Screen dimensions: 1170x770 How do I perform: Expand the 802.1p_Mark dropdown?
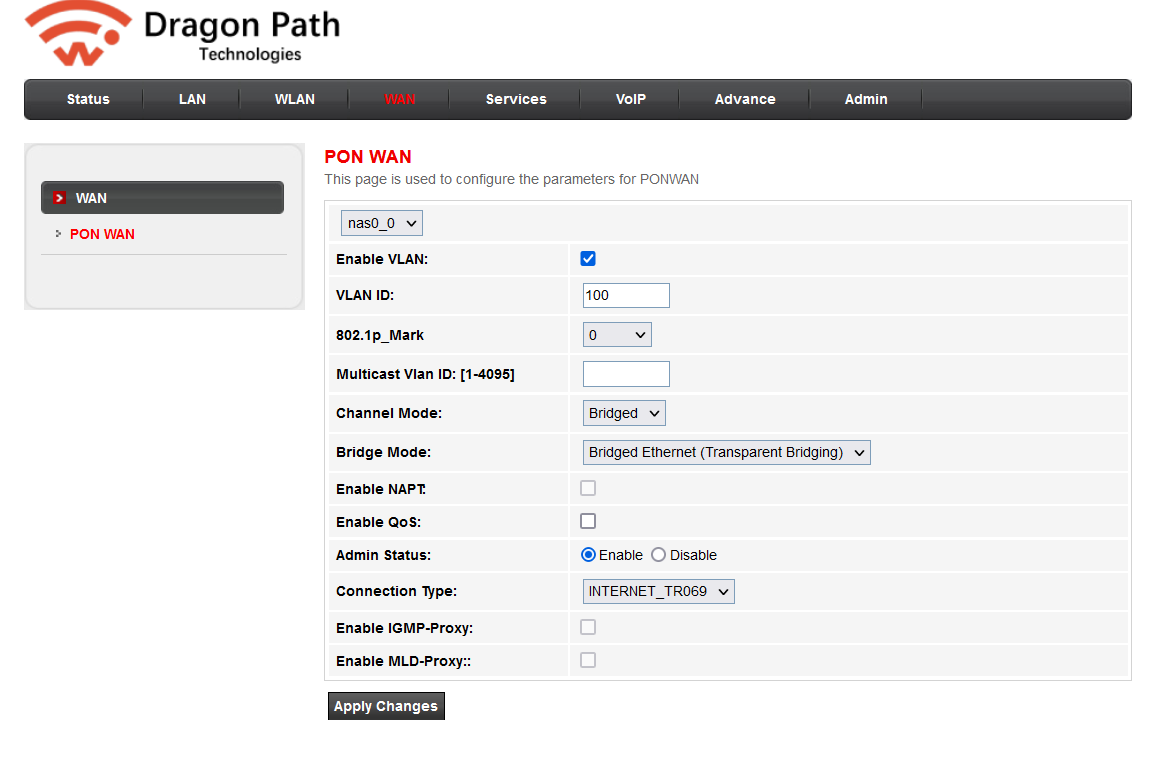(x=617, y=335)
